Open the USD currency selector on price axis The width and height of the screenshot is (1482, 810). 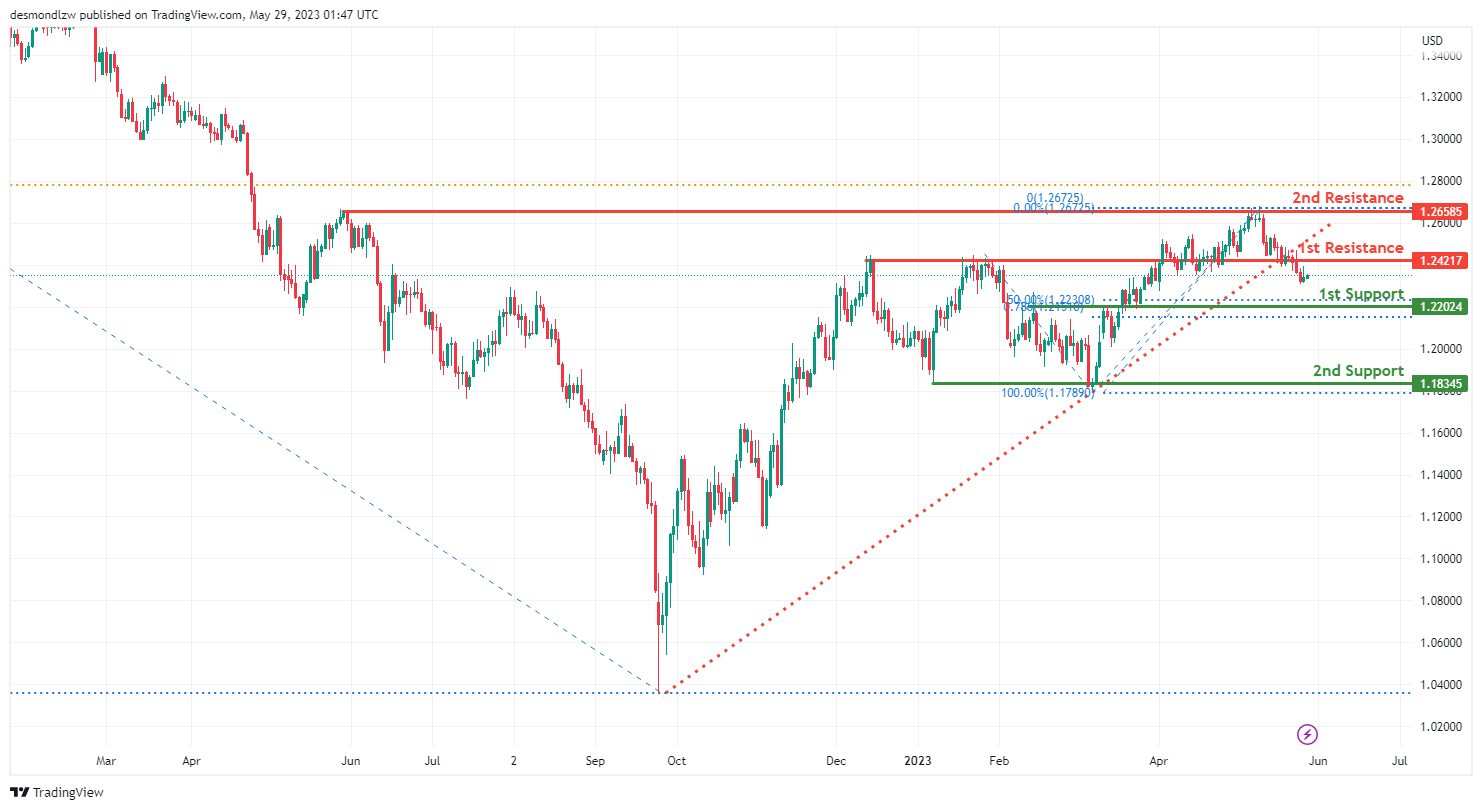click(1432, 41)
